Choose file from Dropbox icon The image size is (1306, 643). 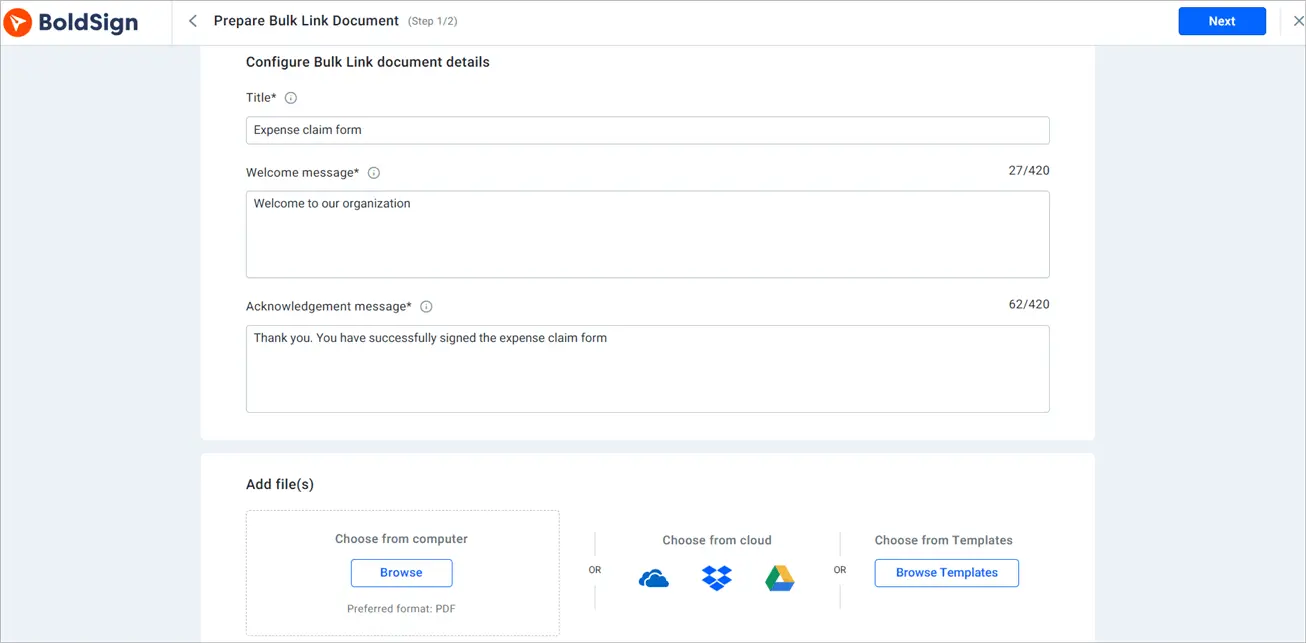pos(717,578)
